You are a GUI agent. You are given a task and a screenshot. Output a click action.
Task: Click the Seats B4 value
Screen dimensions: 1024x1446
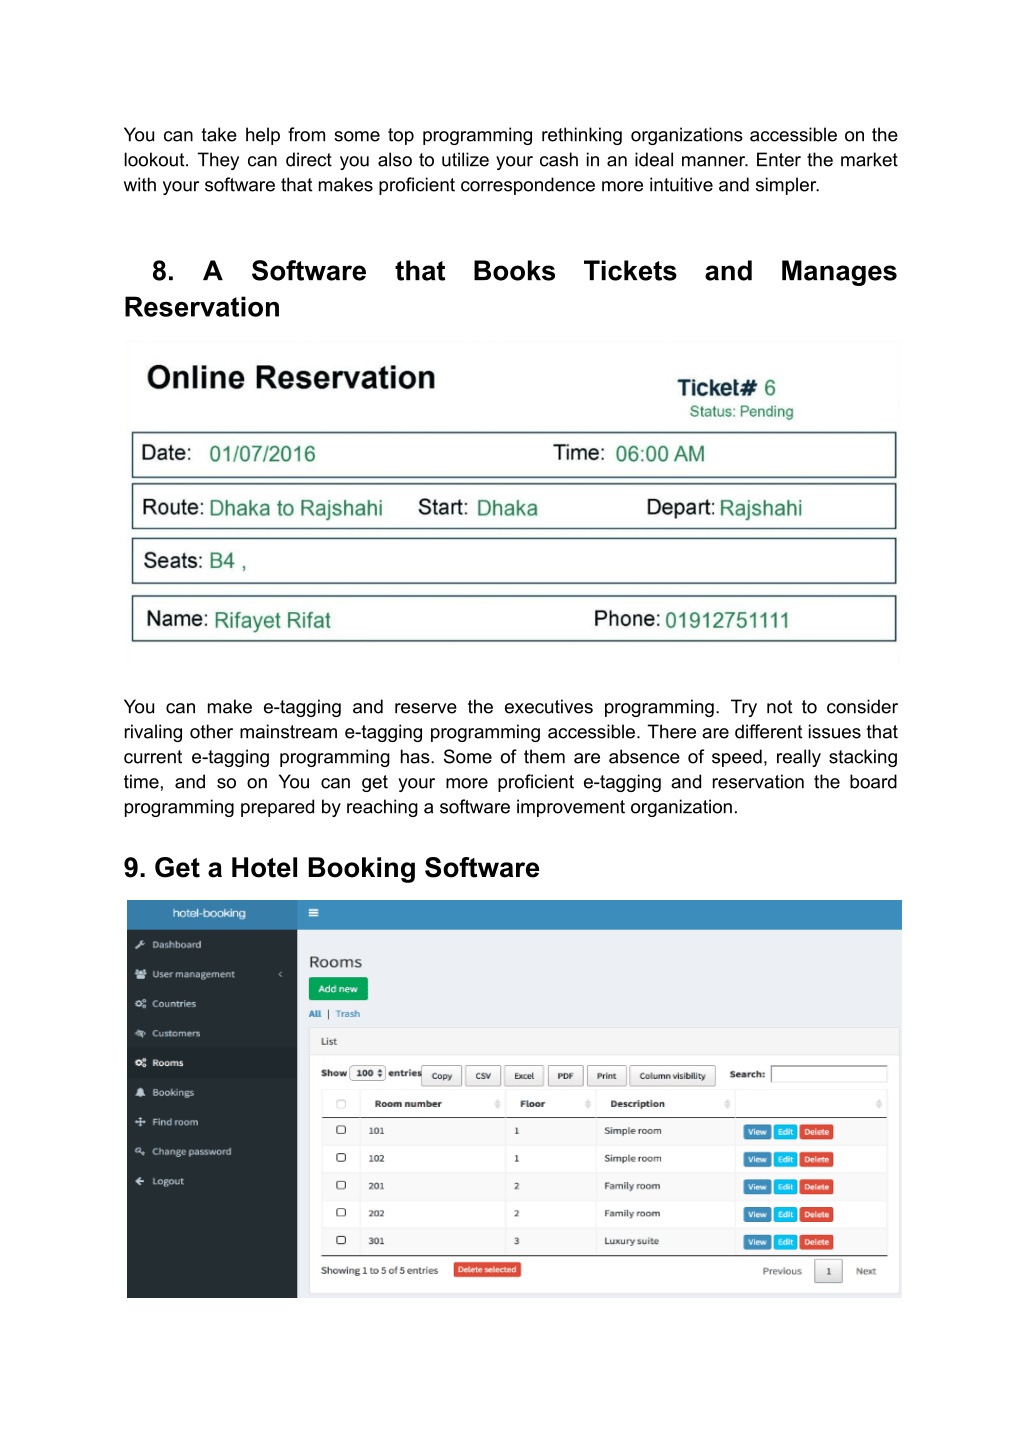[x=227, y=561]
